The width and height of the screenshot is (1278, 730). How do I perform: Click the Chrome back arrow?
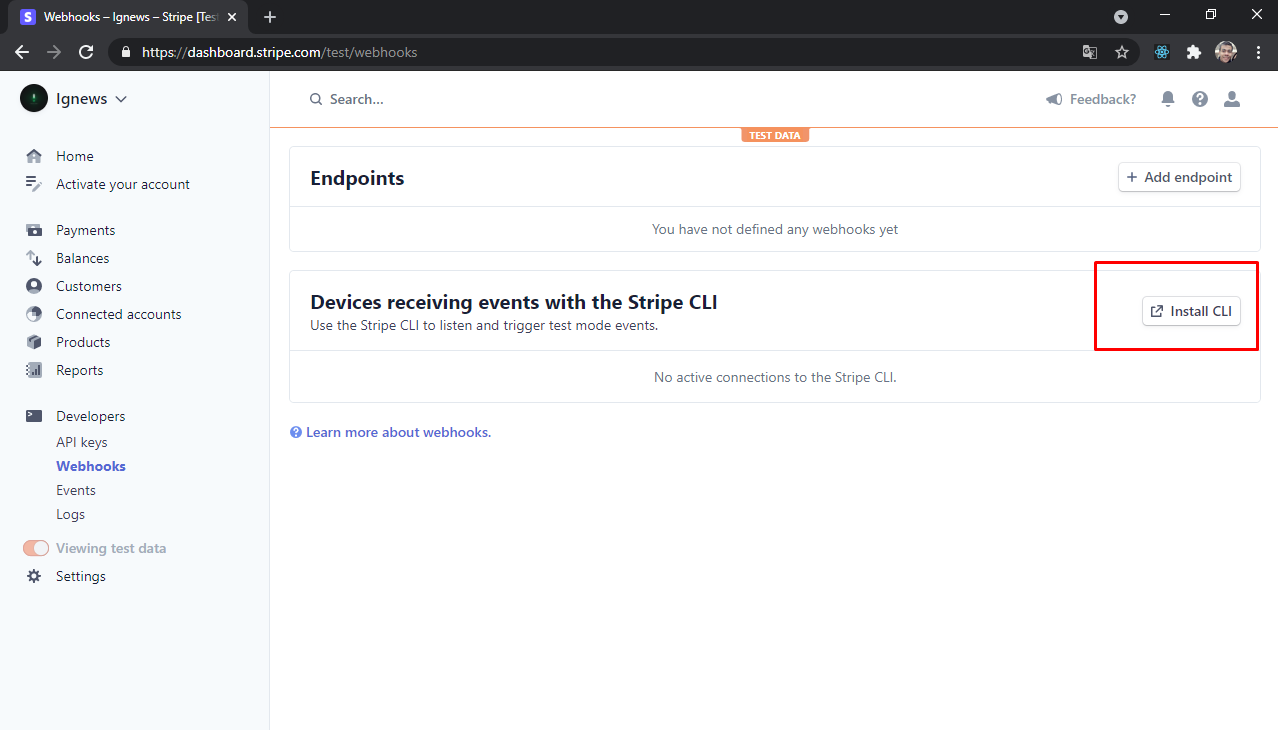tap(22, 52)
